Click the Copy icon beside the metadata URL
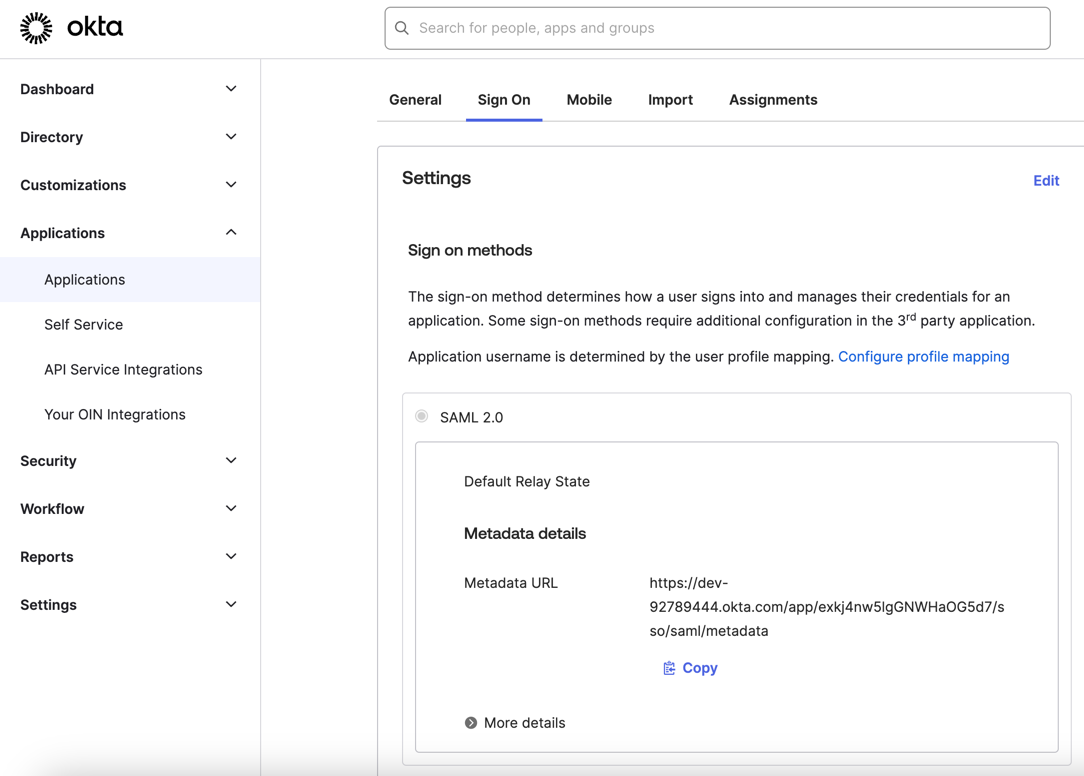Screen dimensions: 1084x776 (669, 667)
